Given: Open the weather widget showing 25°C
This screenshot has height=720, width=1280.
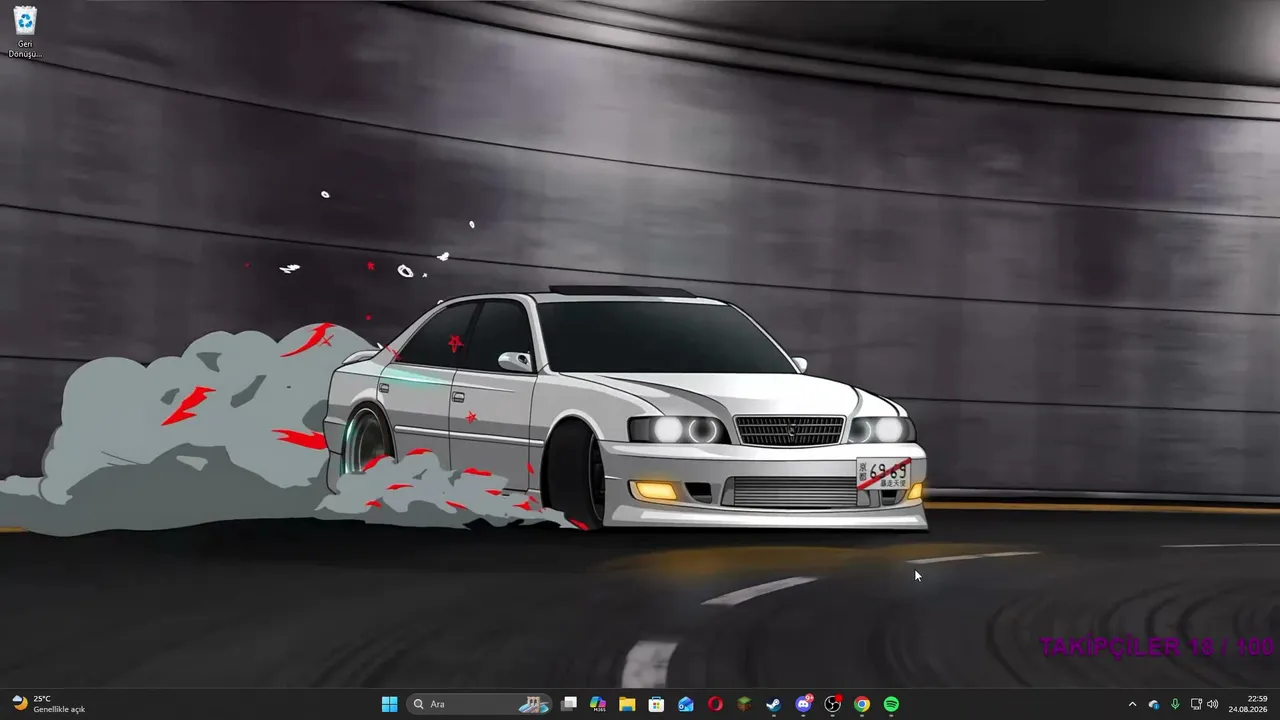Looking at the screenshot, I should (49, 704).
